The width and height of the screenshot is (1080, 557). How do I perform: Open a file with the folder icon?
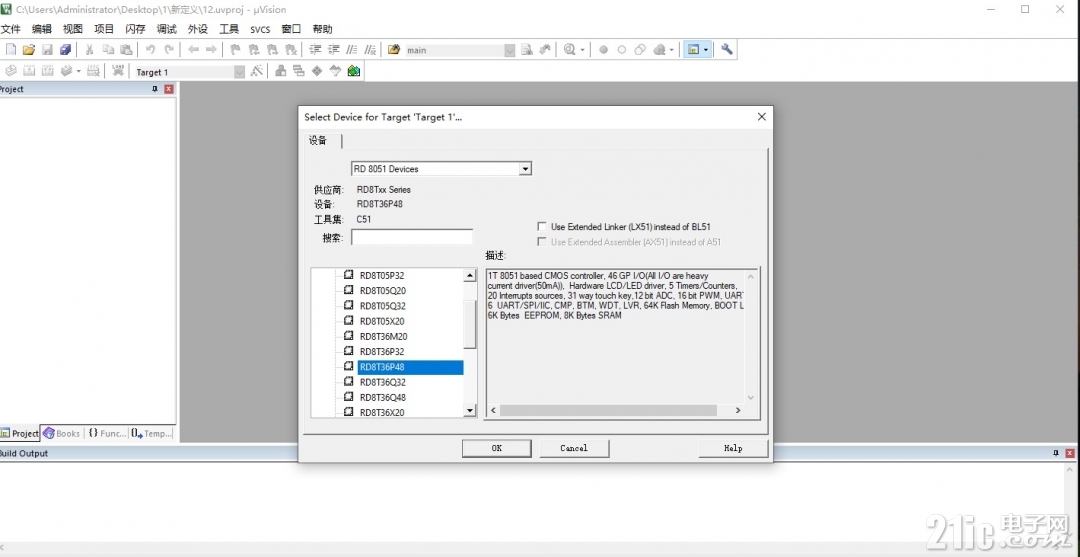point(29,50)
